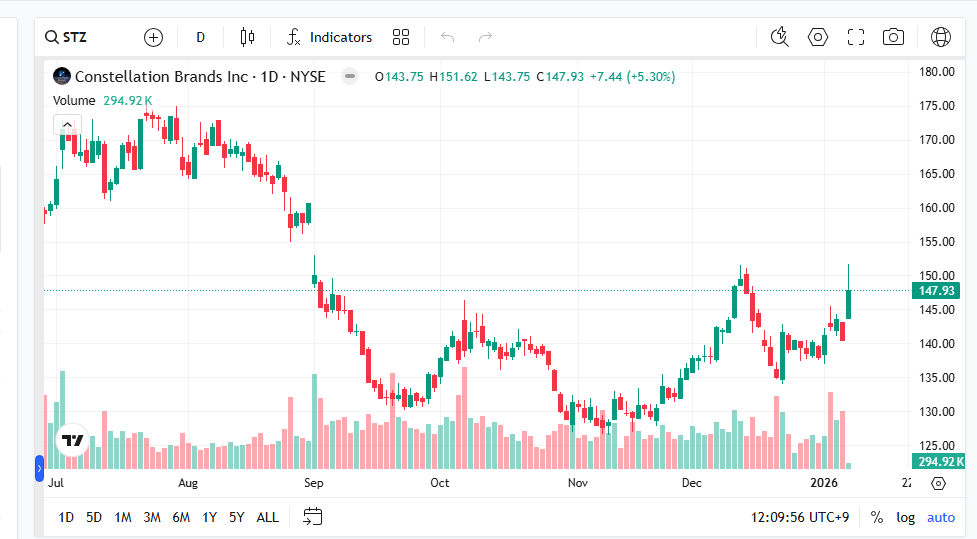Select the 5Y date range
The width and height of the screenshot is (977, 539).
236,517
